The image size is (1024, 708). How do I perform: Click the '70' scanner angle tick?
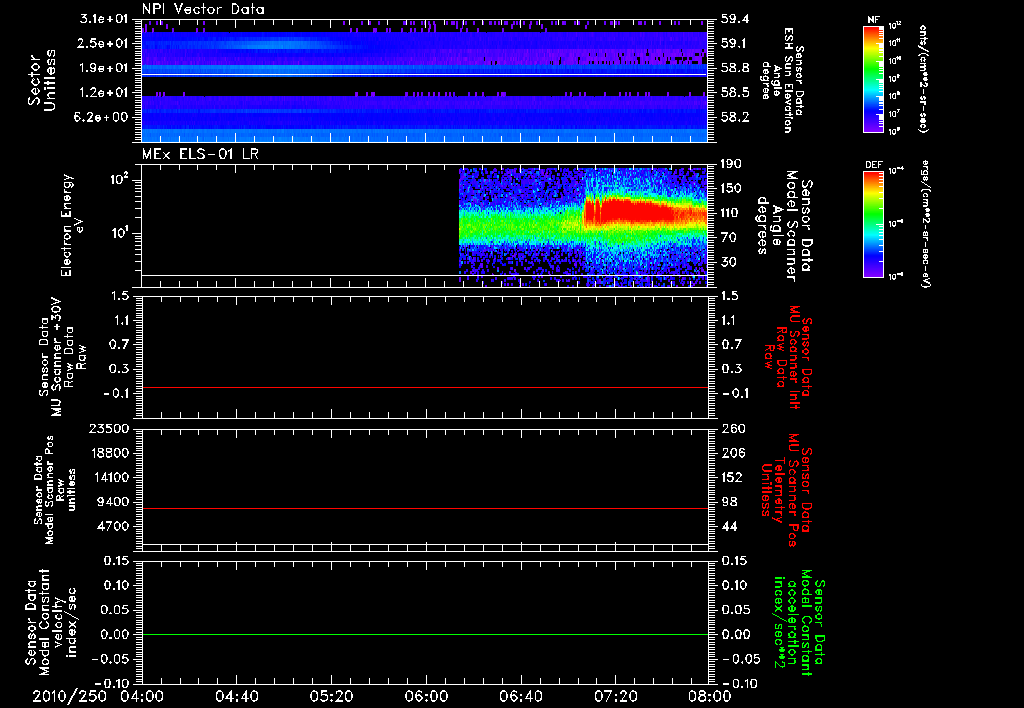coord(729,238)
